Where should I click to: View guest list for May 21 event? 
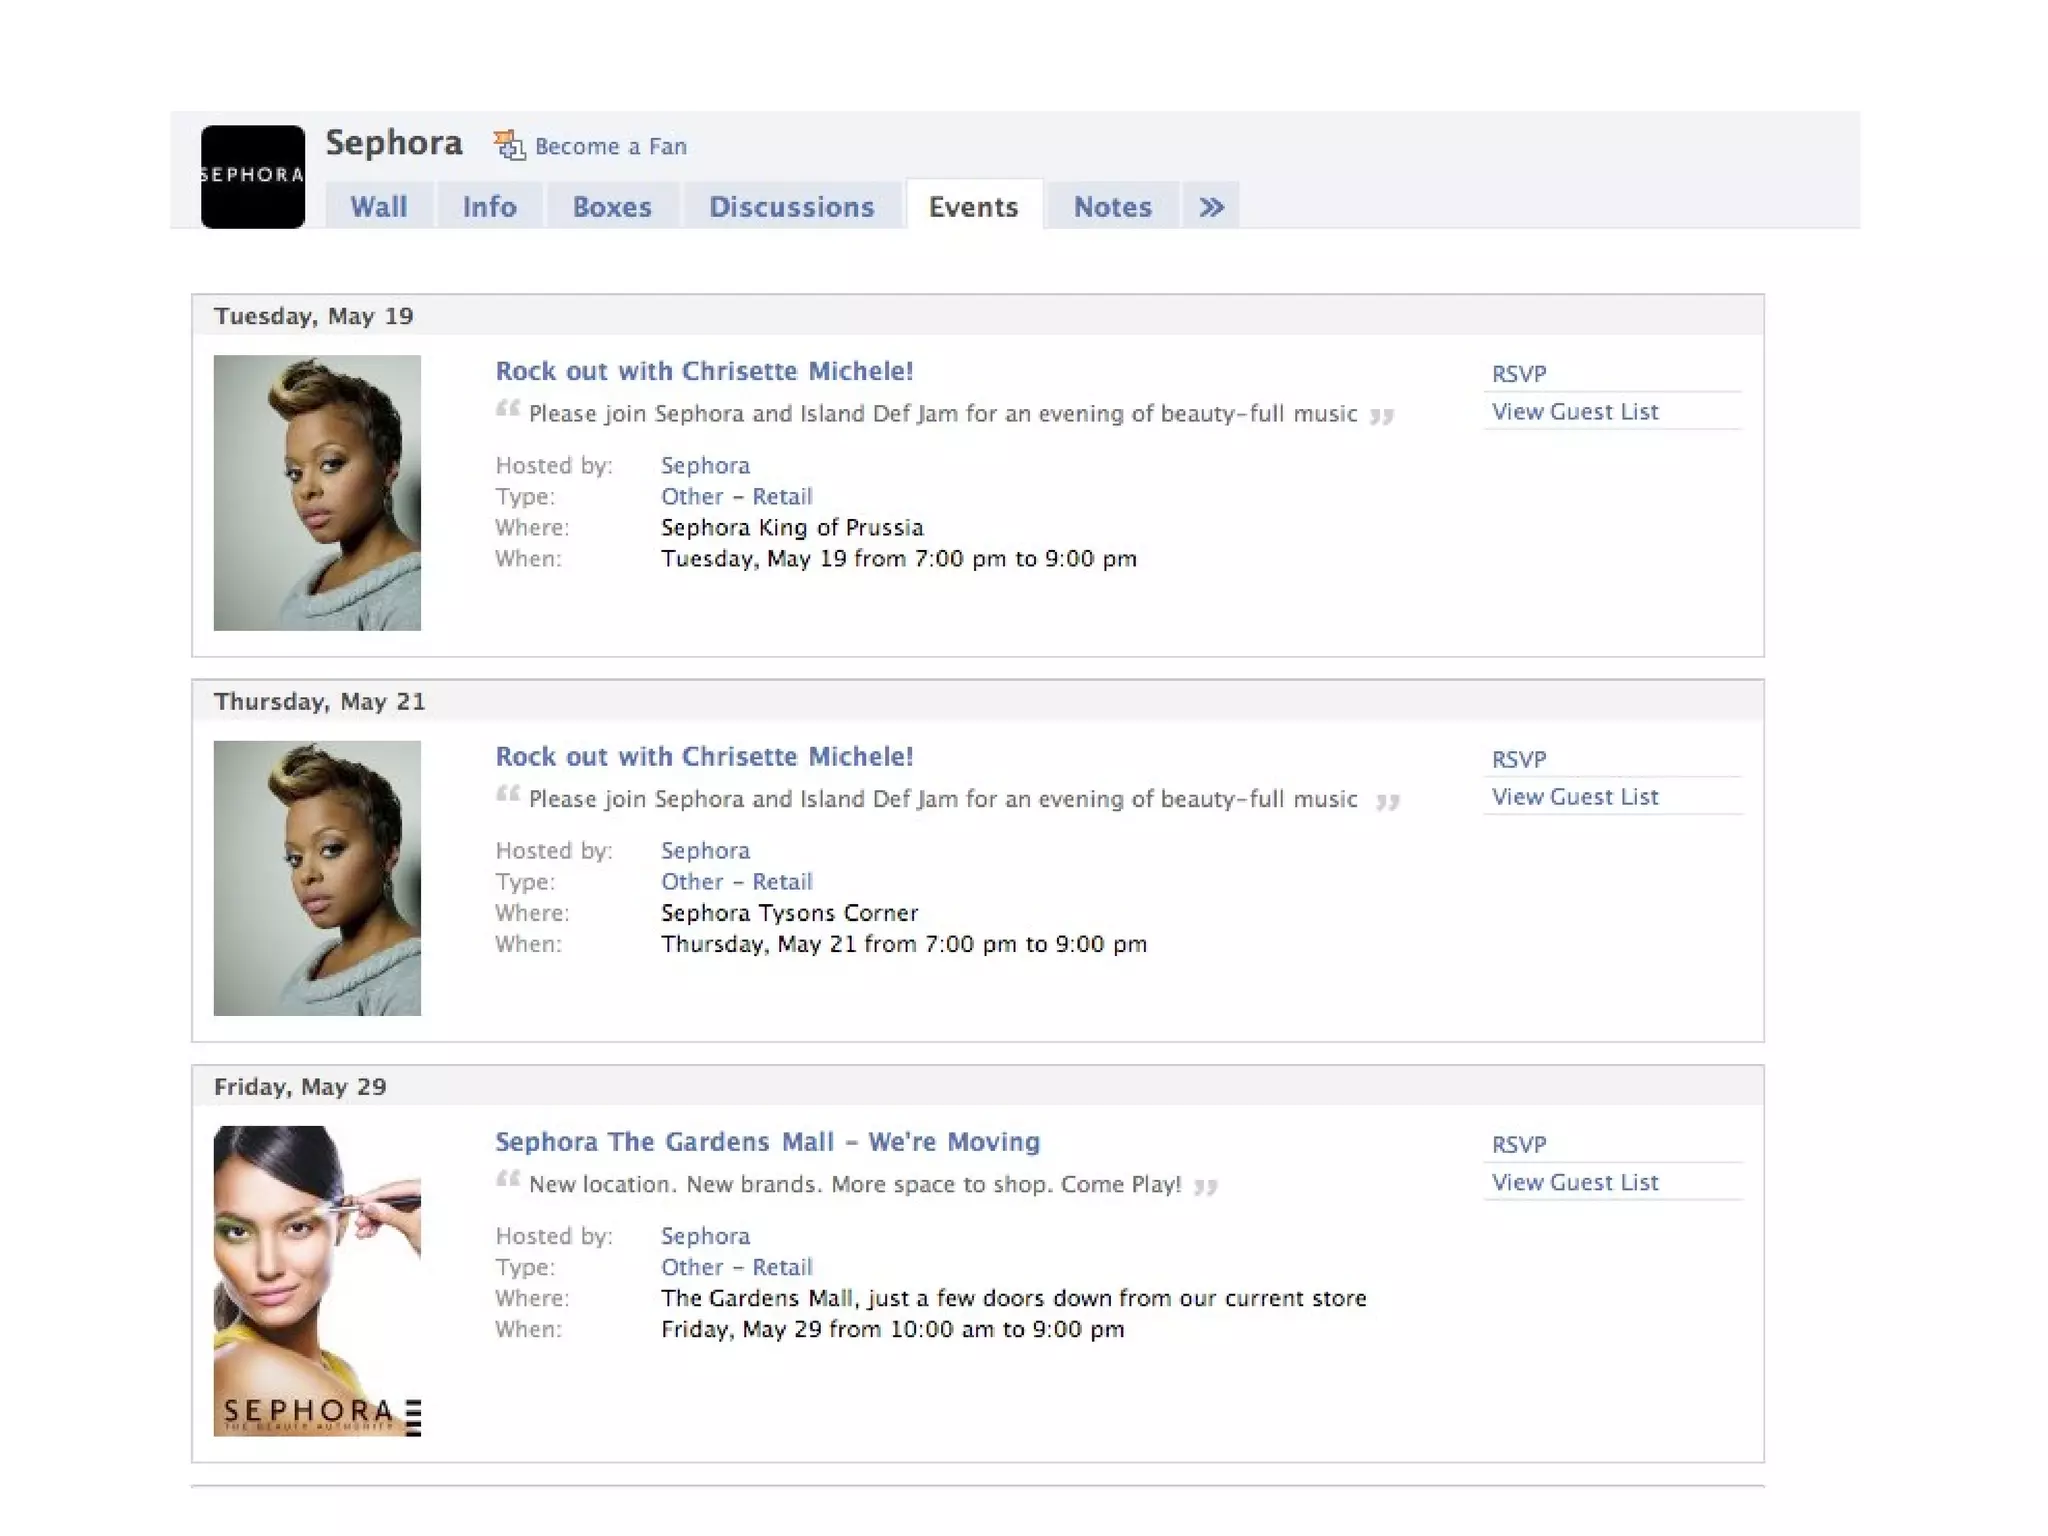click(1574, 797)
